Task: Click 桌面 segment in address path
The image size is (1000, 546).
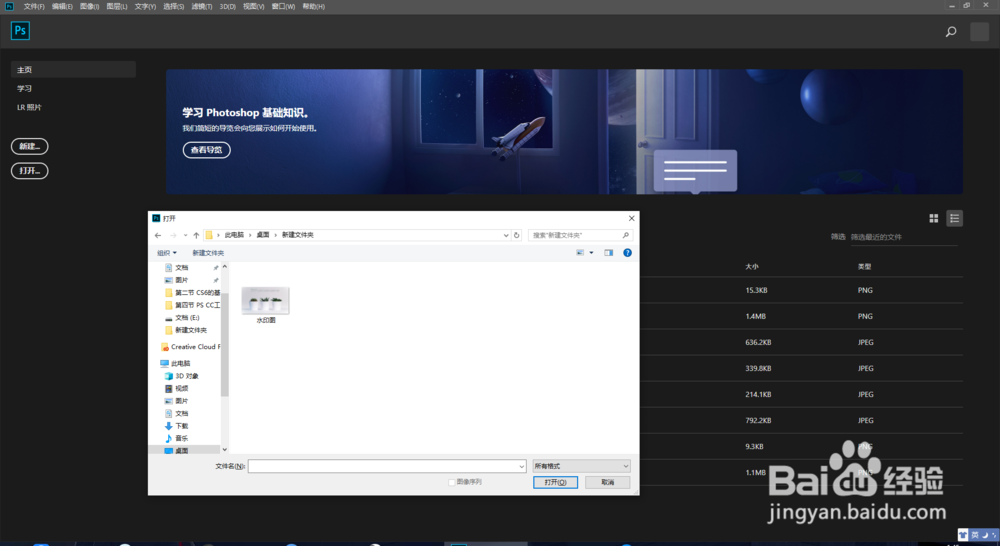Action: click(263, 235)
